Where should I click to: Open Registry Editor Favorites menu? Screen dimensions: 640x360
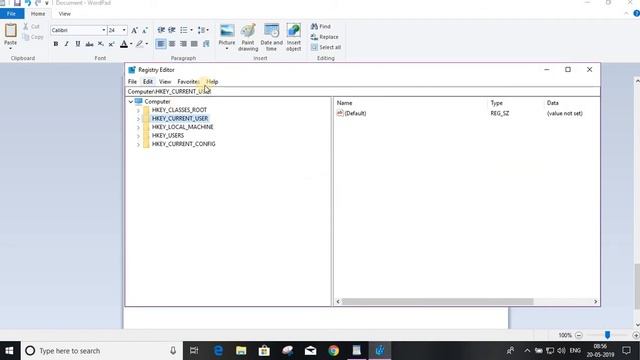pos(188,82)
